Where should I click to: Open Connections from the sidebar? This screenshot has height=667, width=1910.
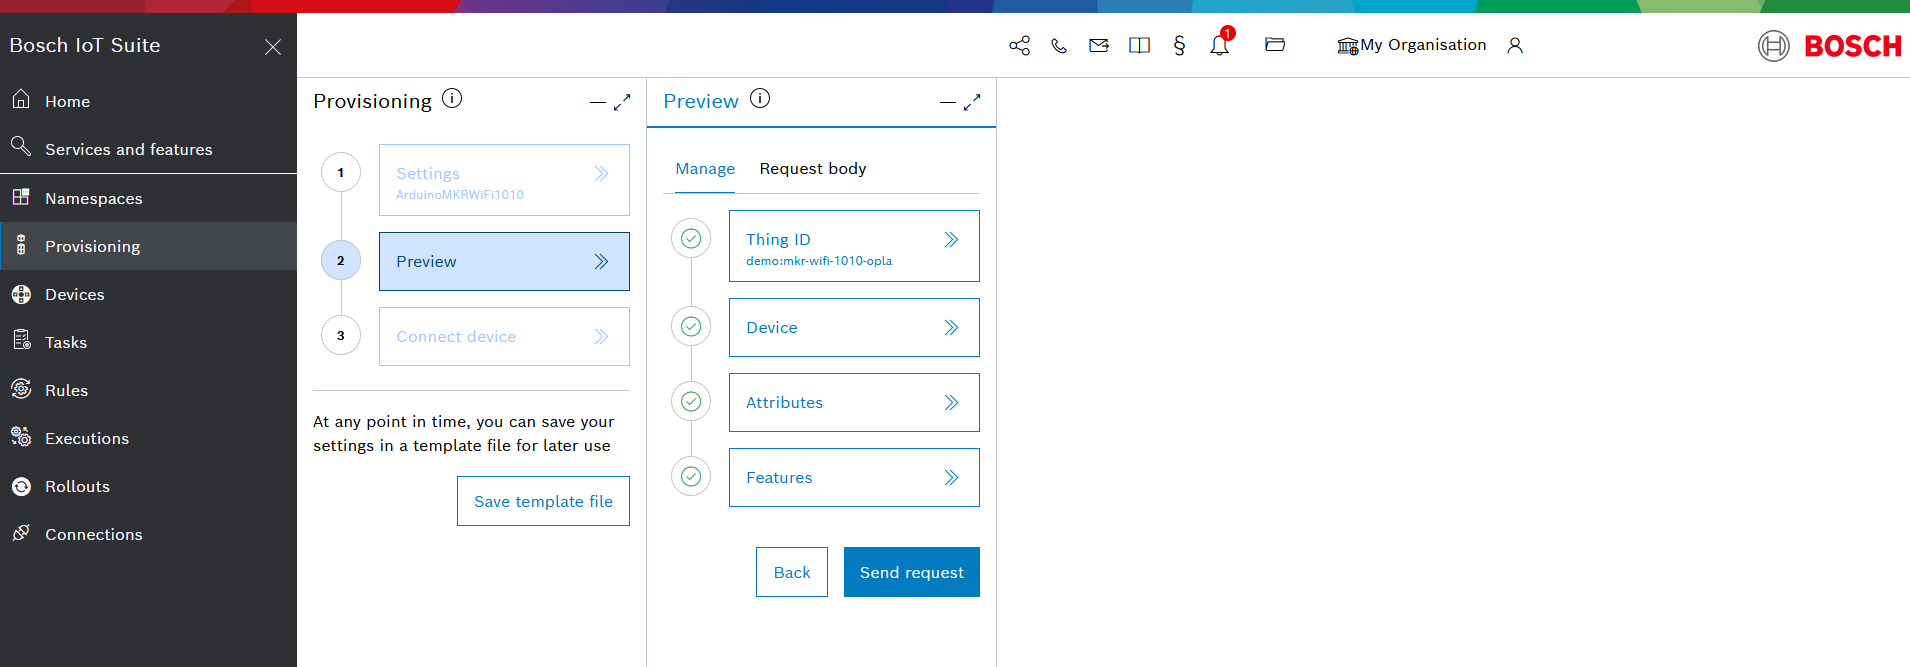(148, 534)
